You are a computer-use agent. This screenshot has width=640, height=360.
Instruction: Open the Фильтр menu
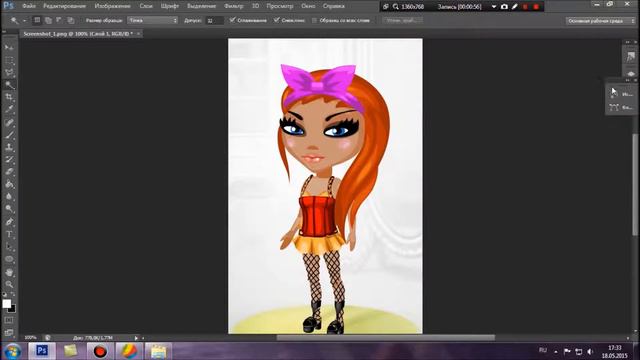tap(233, 6)
